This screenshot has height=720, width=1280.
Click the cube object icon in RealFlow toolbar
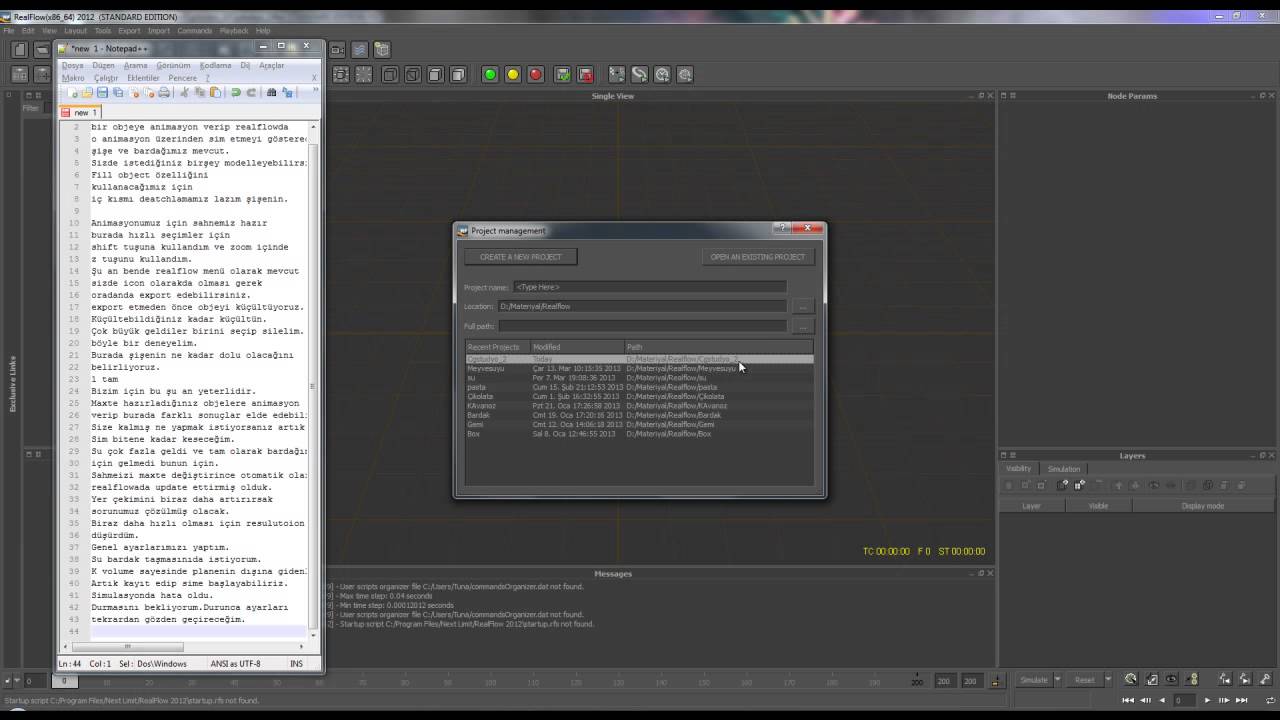coord(381,49)
